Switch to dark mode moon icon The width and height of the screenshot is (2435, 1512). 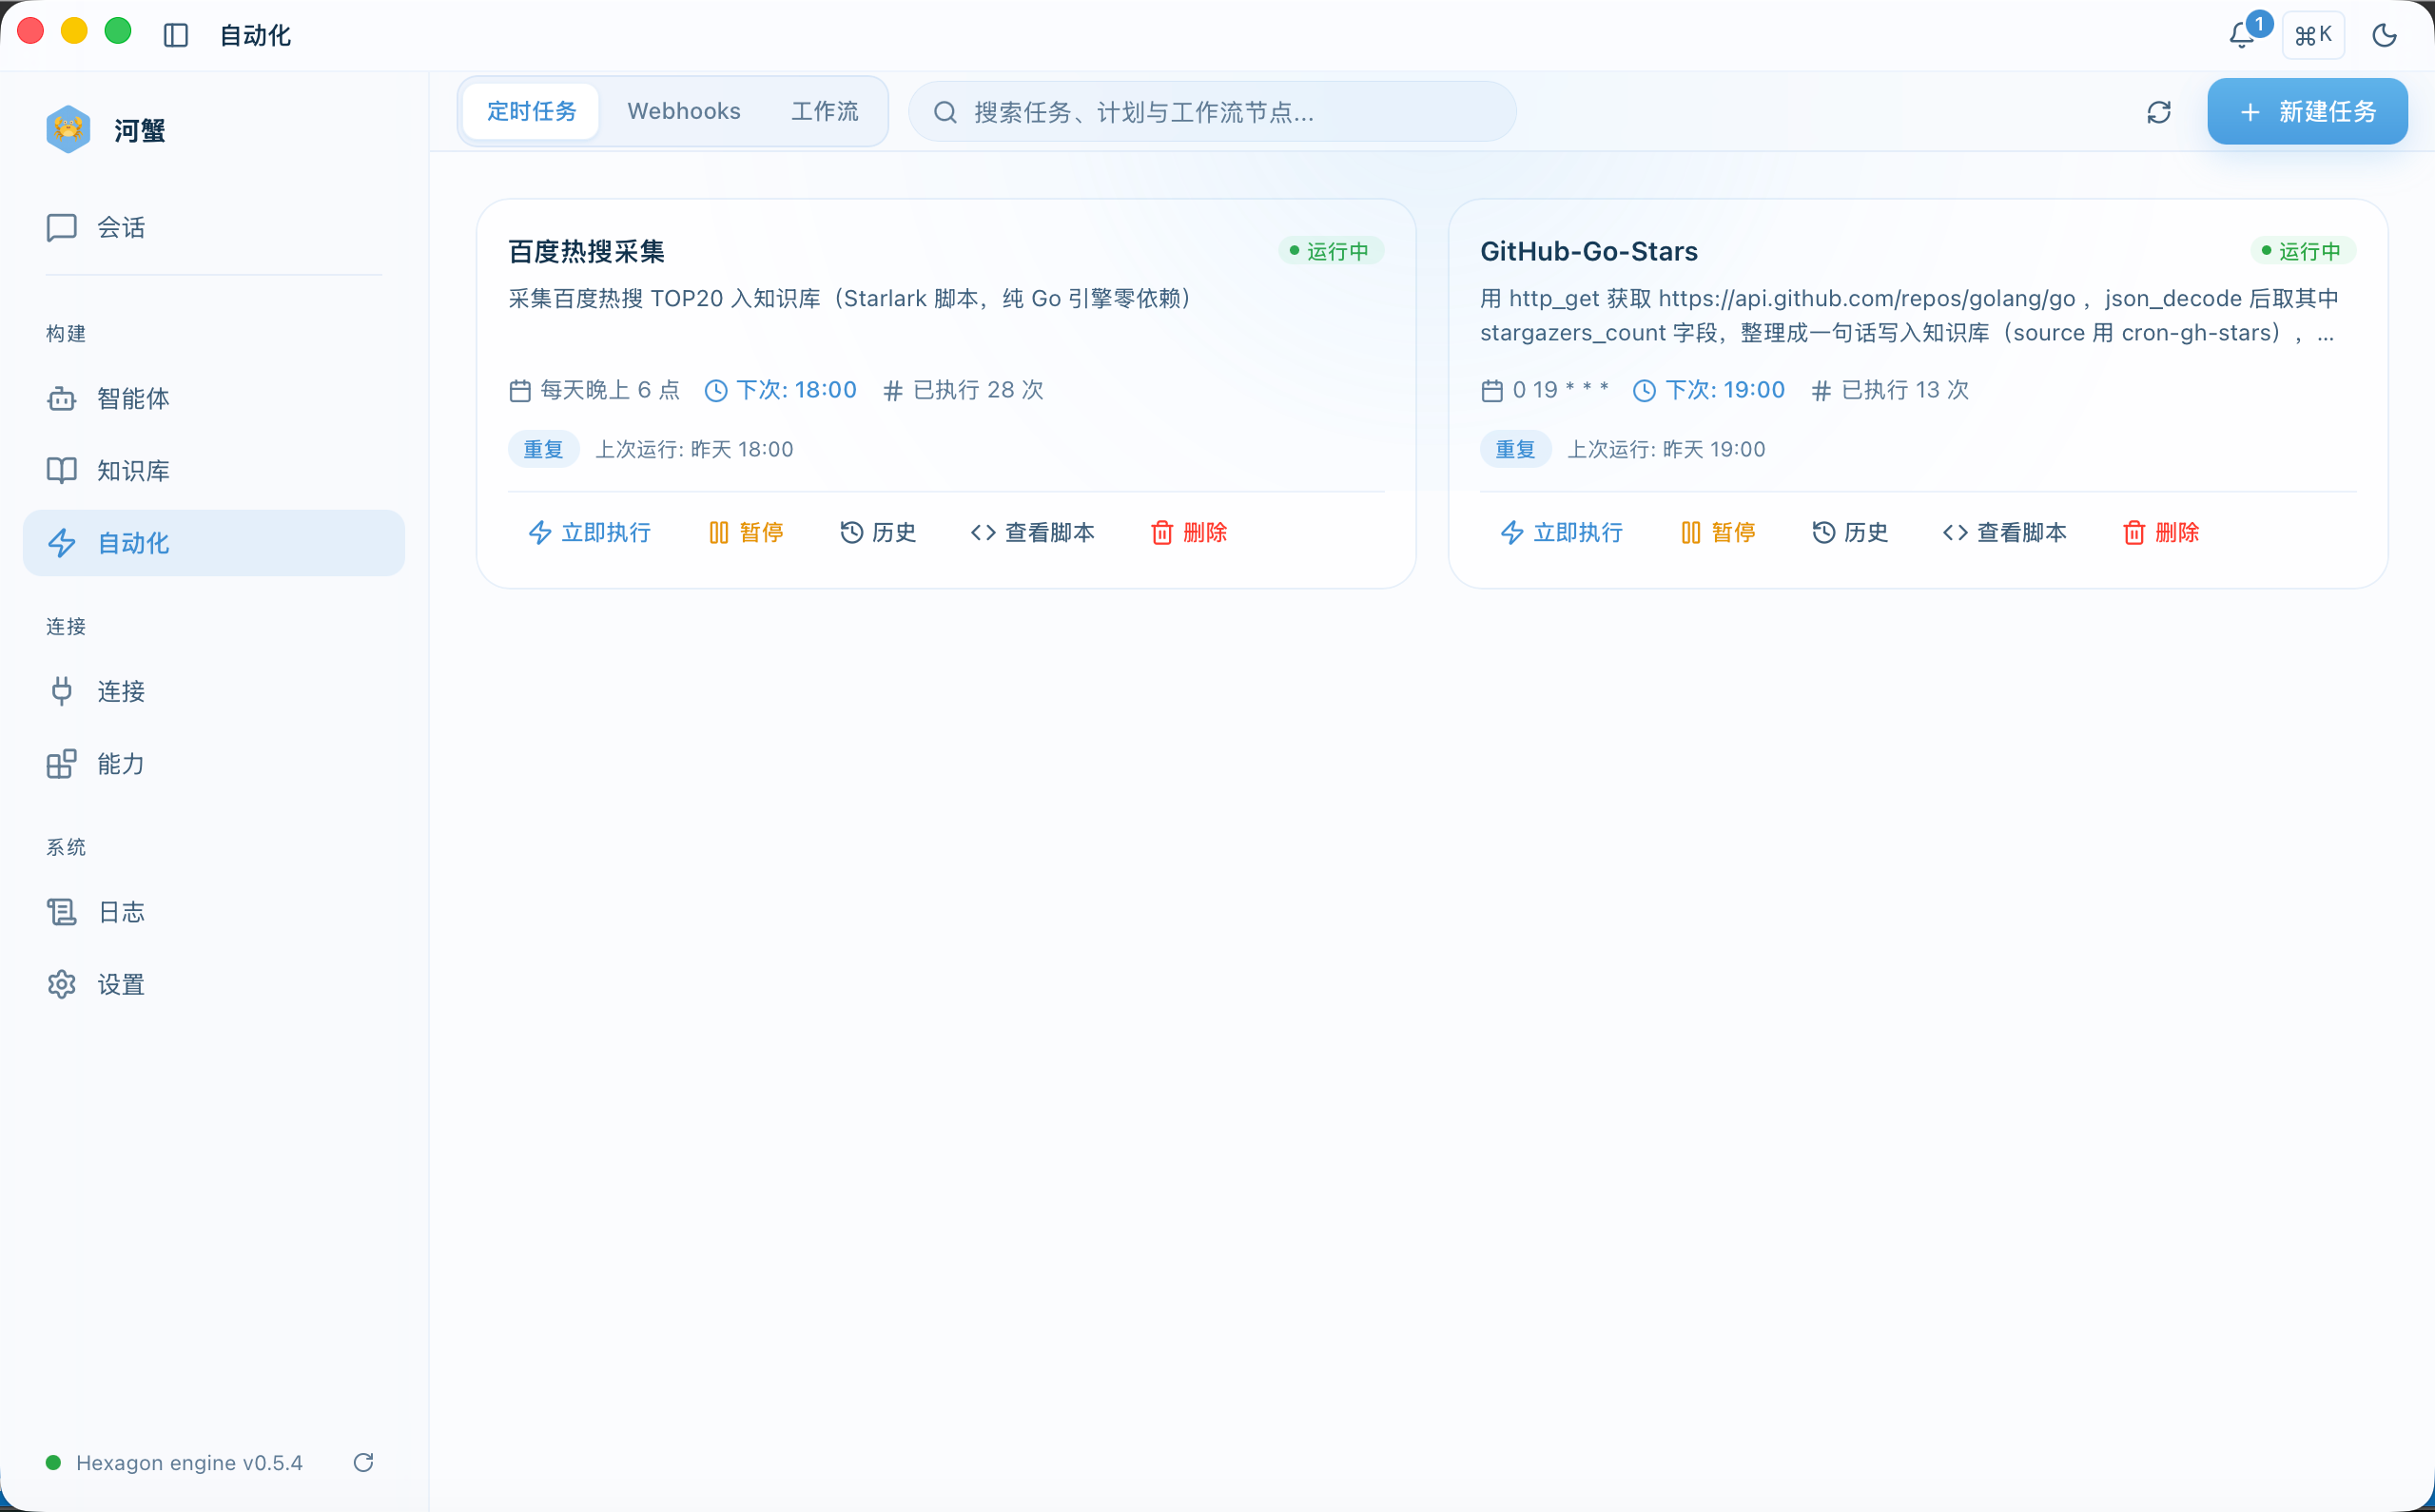click(2384, 36)
